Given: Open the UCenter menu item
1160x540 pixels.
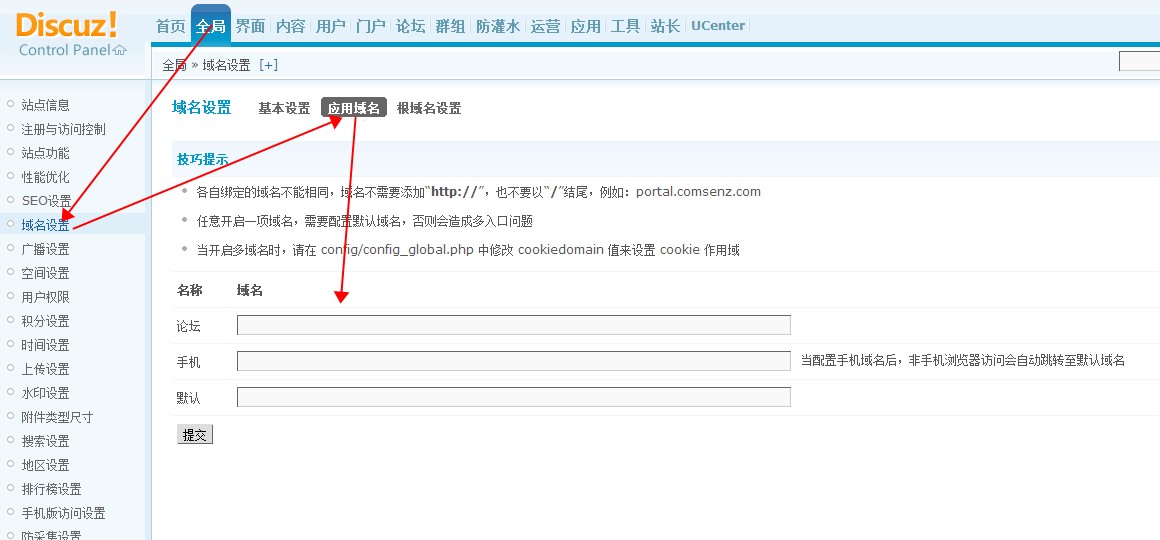Looking at the screenshot, I should [718, 26].
